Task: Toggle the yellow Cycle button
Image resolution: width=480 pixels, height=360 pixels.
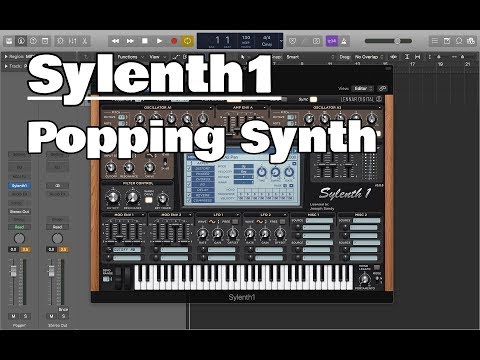Action: click(x=187, y=41)
